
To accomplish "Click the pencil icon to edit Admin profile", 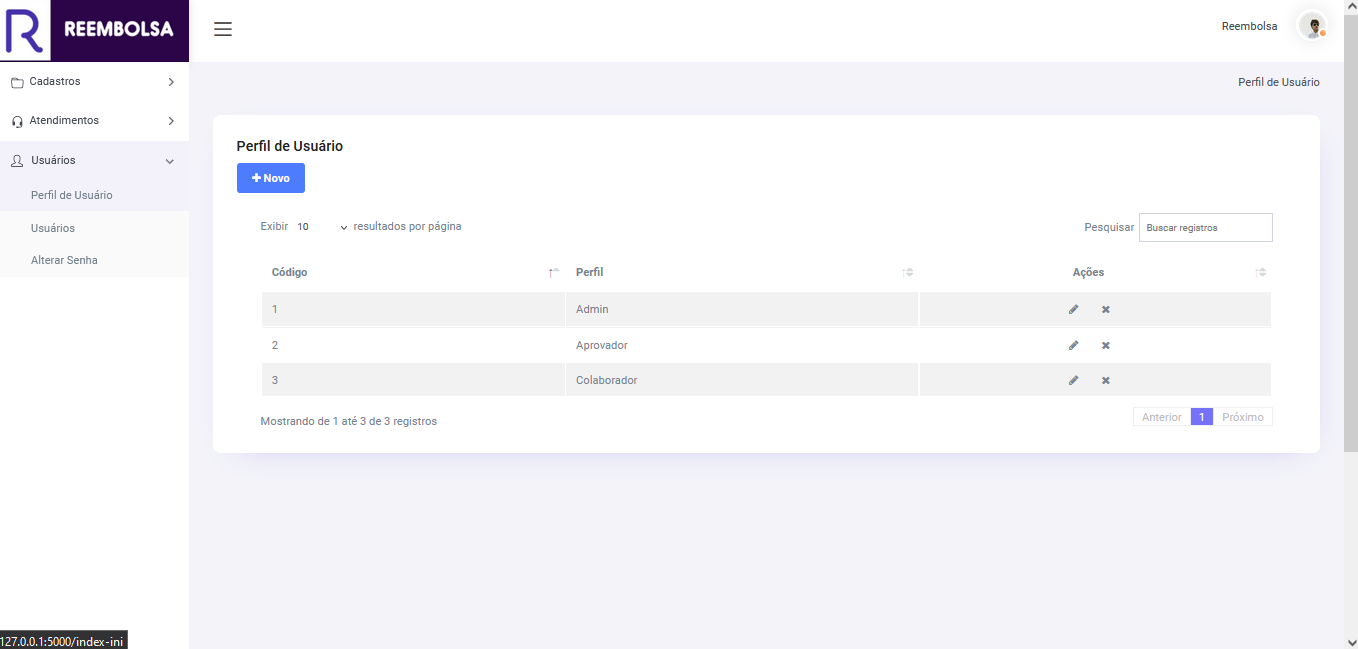I will coord(1073,309).
